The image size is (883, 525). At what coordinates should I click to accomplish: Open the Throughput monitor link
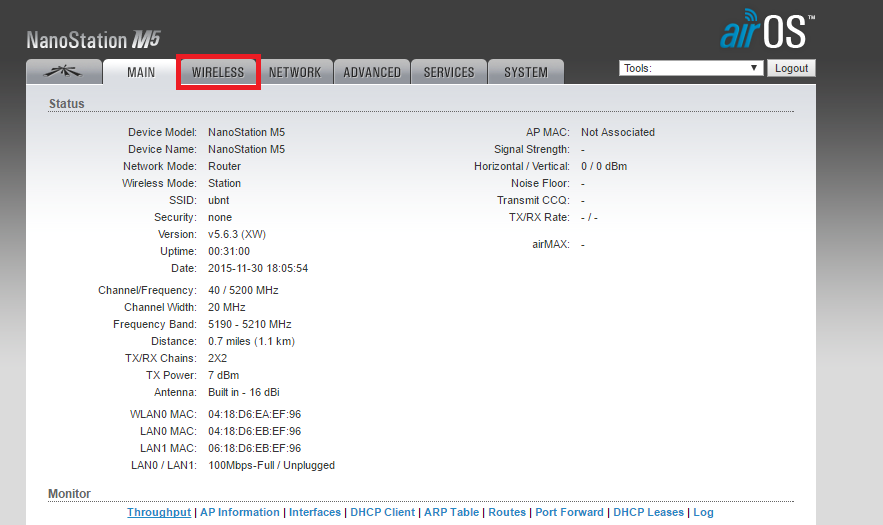click(159, 512)
